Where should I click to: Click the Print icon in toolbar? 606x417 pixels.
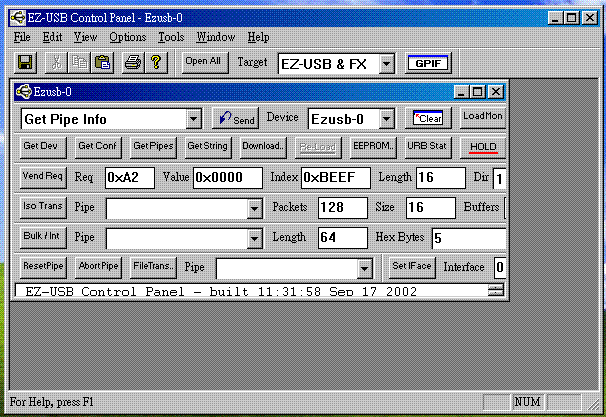[133, 62]
